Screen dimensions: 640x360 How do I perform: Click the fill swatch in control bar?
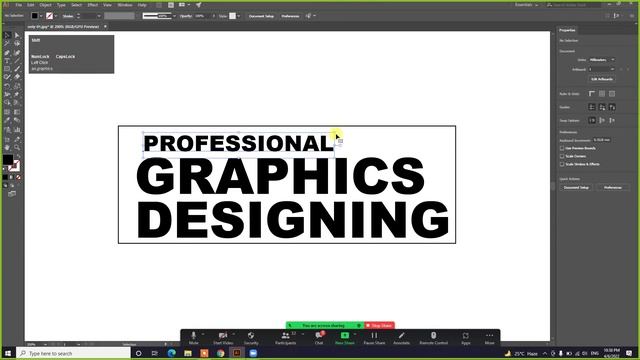tap(35, 16)
